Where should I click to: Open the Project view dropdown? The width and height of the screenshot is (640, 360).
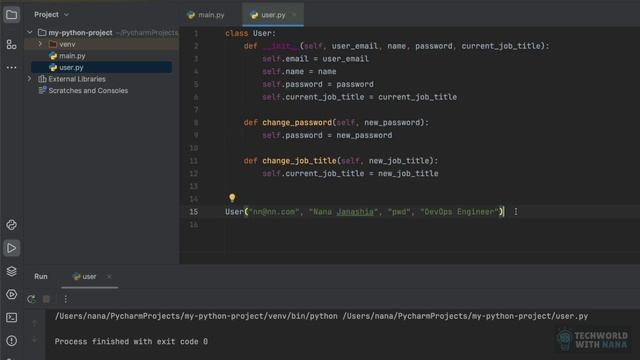click(51, 15)
